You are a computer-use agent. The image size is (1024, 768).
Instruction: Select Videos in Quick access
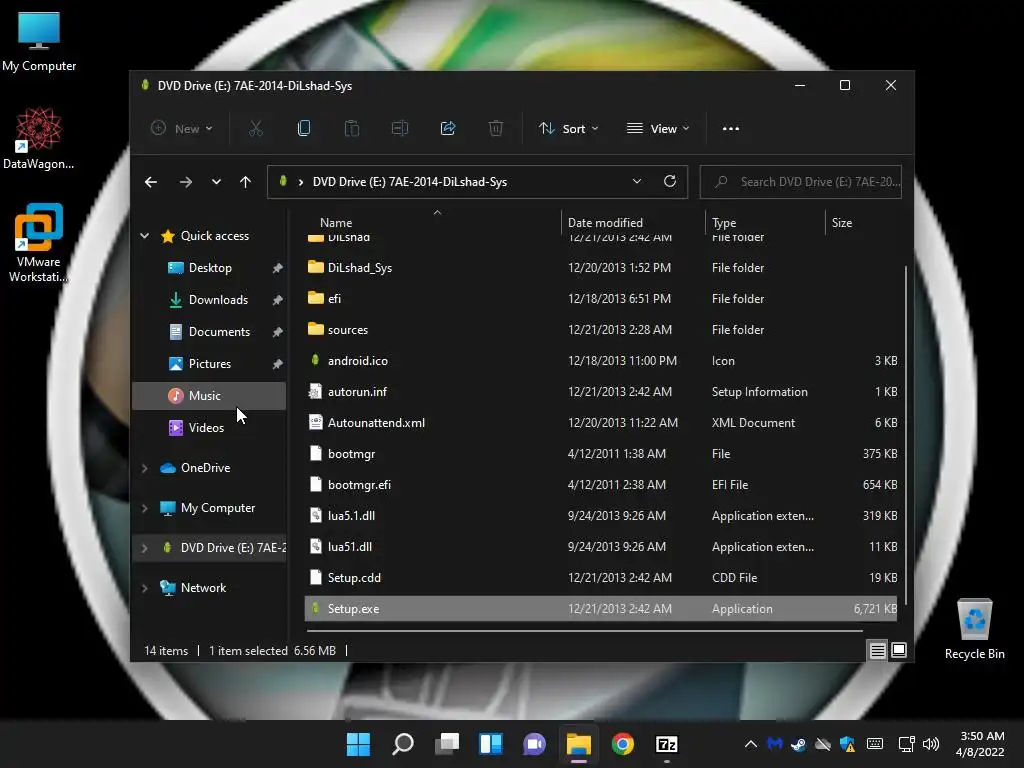click(x=209, y=428)
